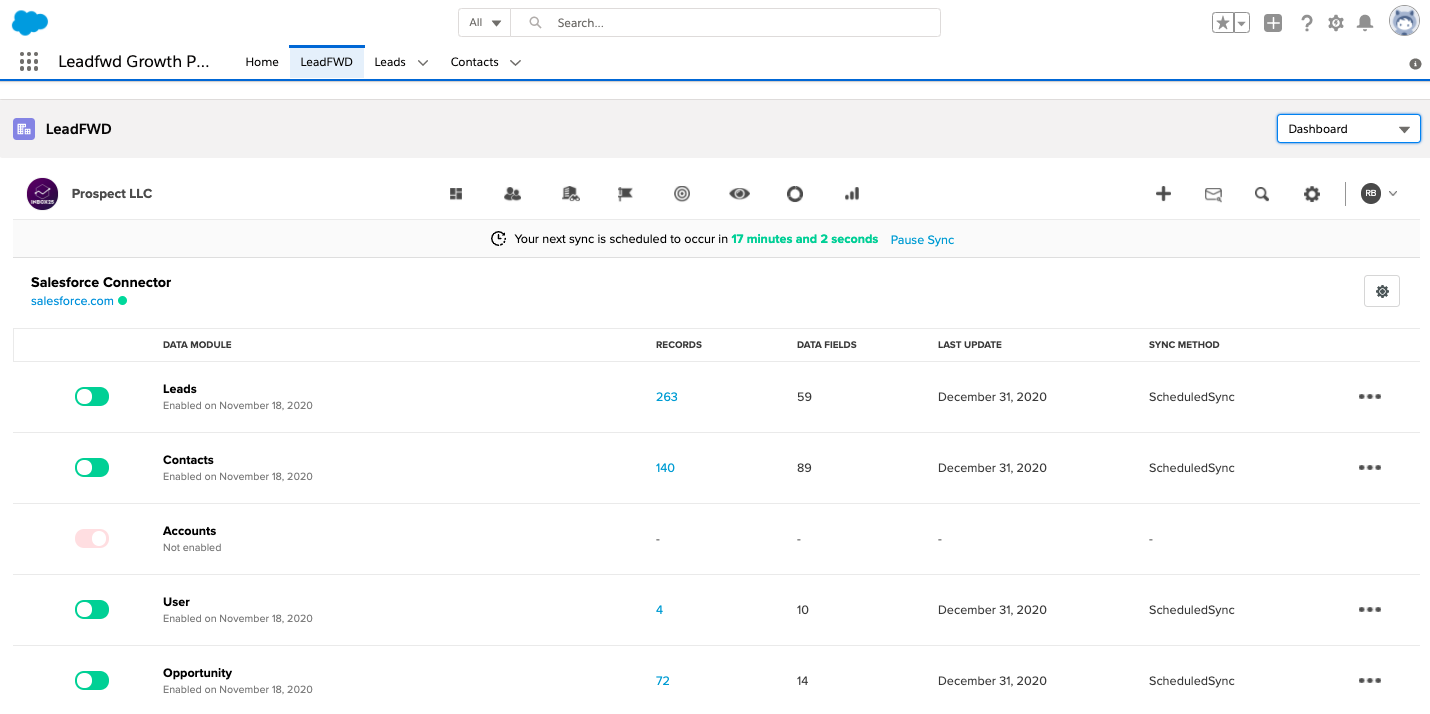Toggle off the Leads data module
This screenshot has width=1430, height=714.
92,397
